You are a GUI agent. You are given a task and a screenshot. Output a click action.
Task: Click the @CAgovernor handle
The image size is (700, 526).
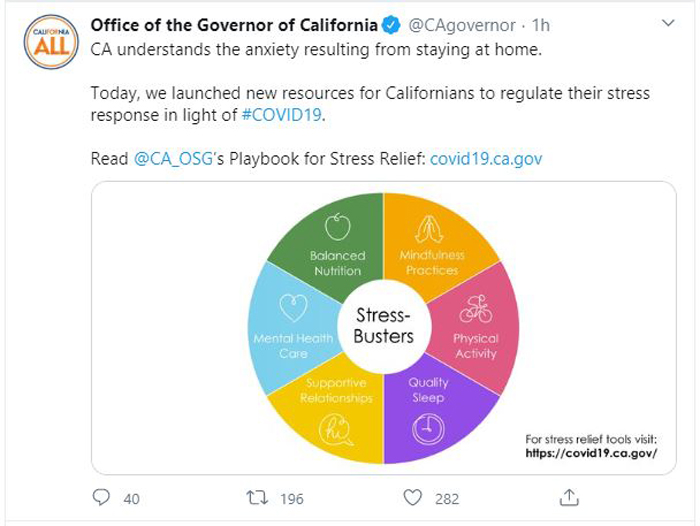click(x=462, y=25)
